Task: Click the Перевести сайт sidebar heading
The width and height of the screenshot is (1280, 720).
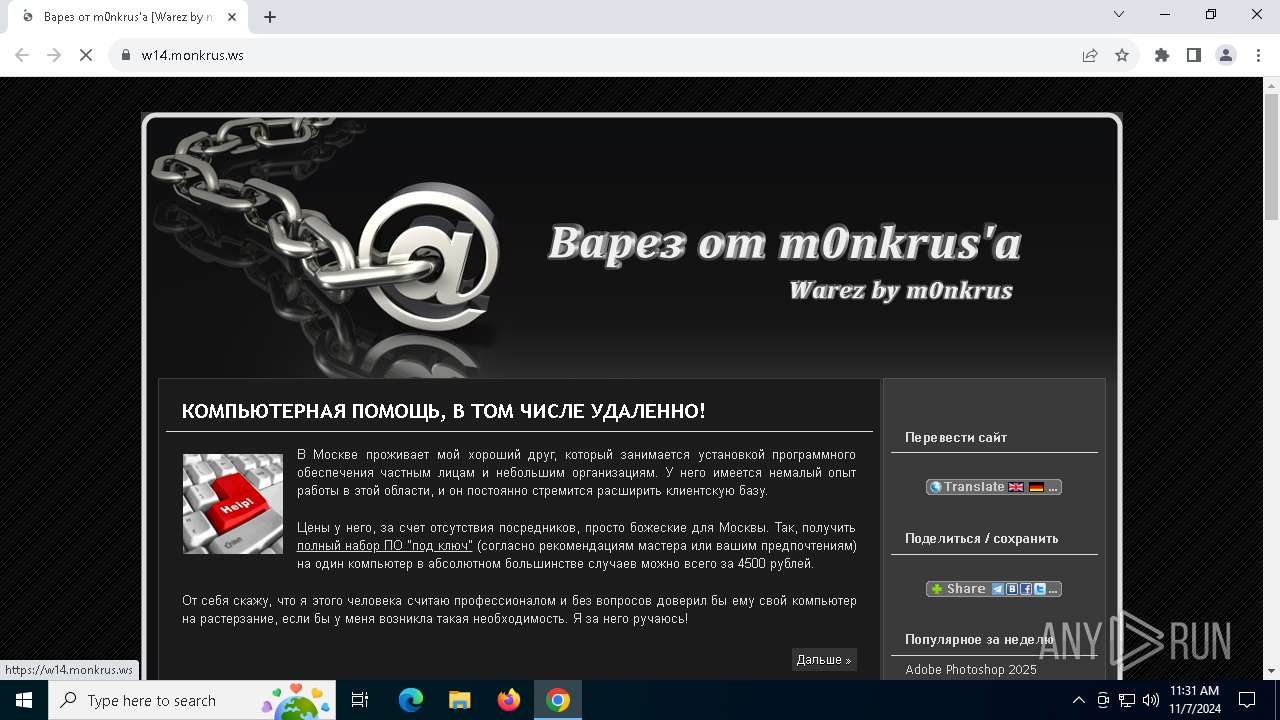Action: (x=956, y=437)
